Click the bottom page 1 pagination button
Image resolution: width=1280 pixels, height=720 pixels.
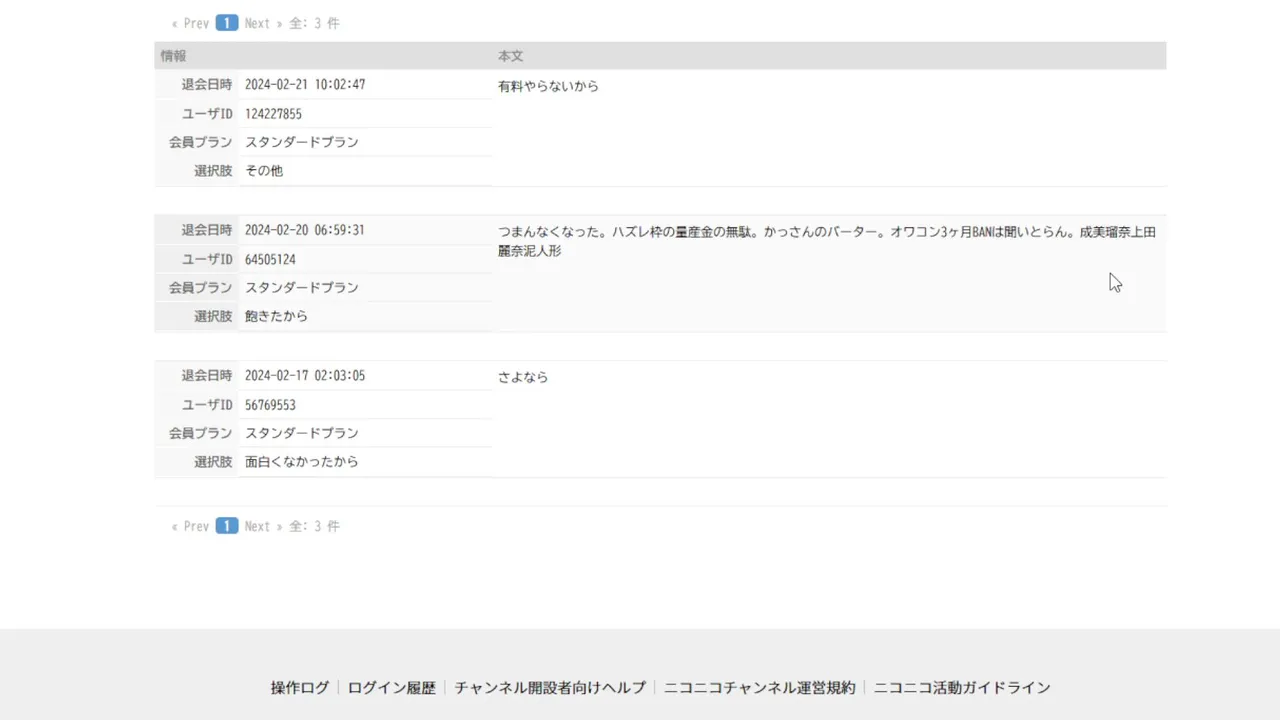(227, 526)
